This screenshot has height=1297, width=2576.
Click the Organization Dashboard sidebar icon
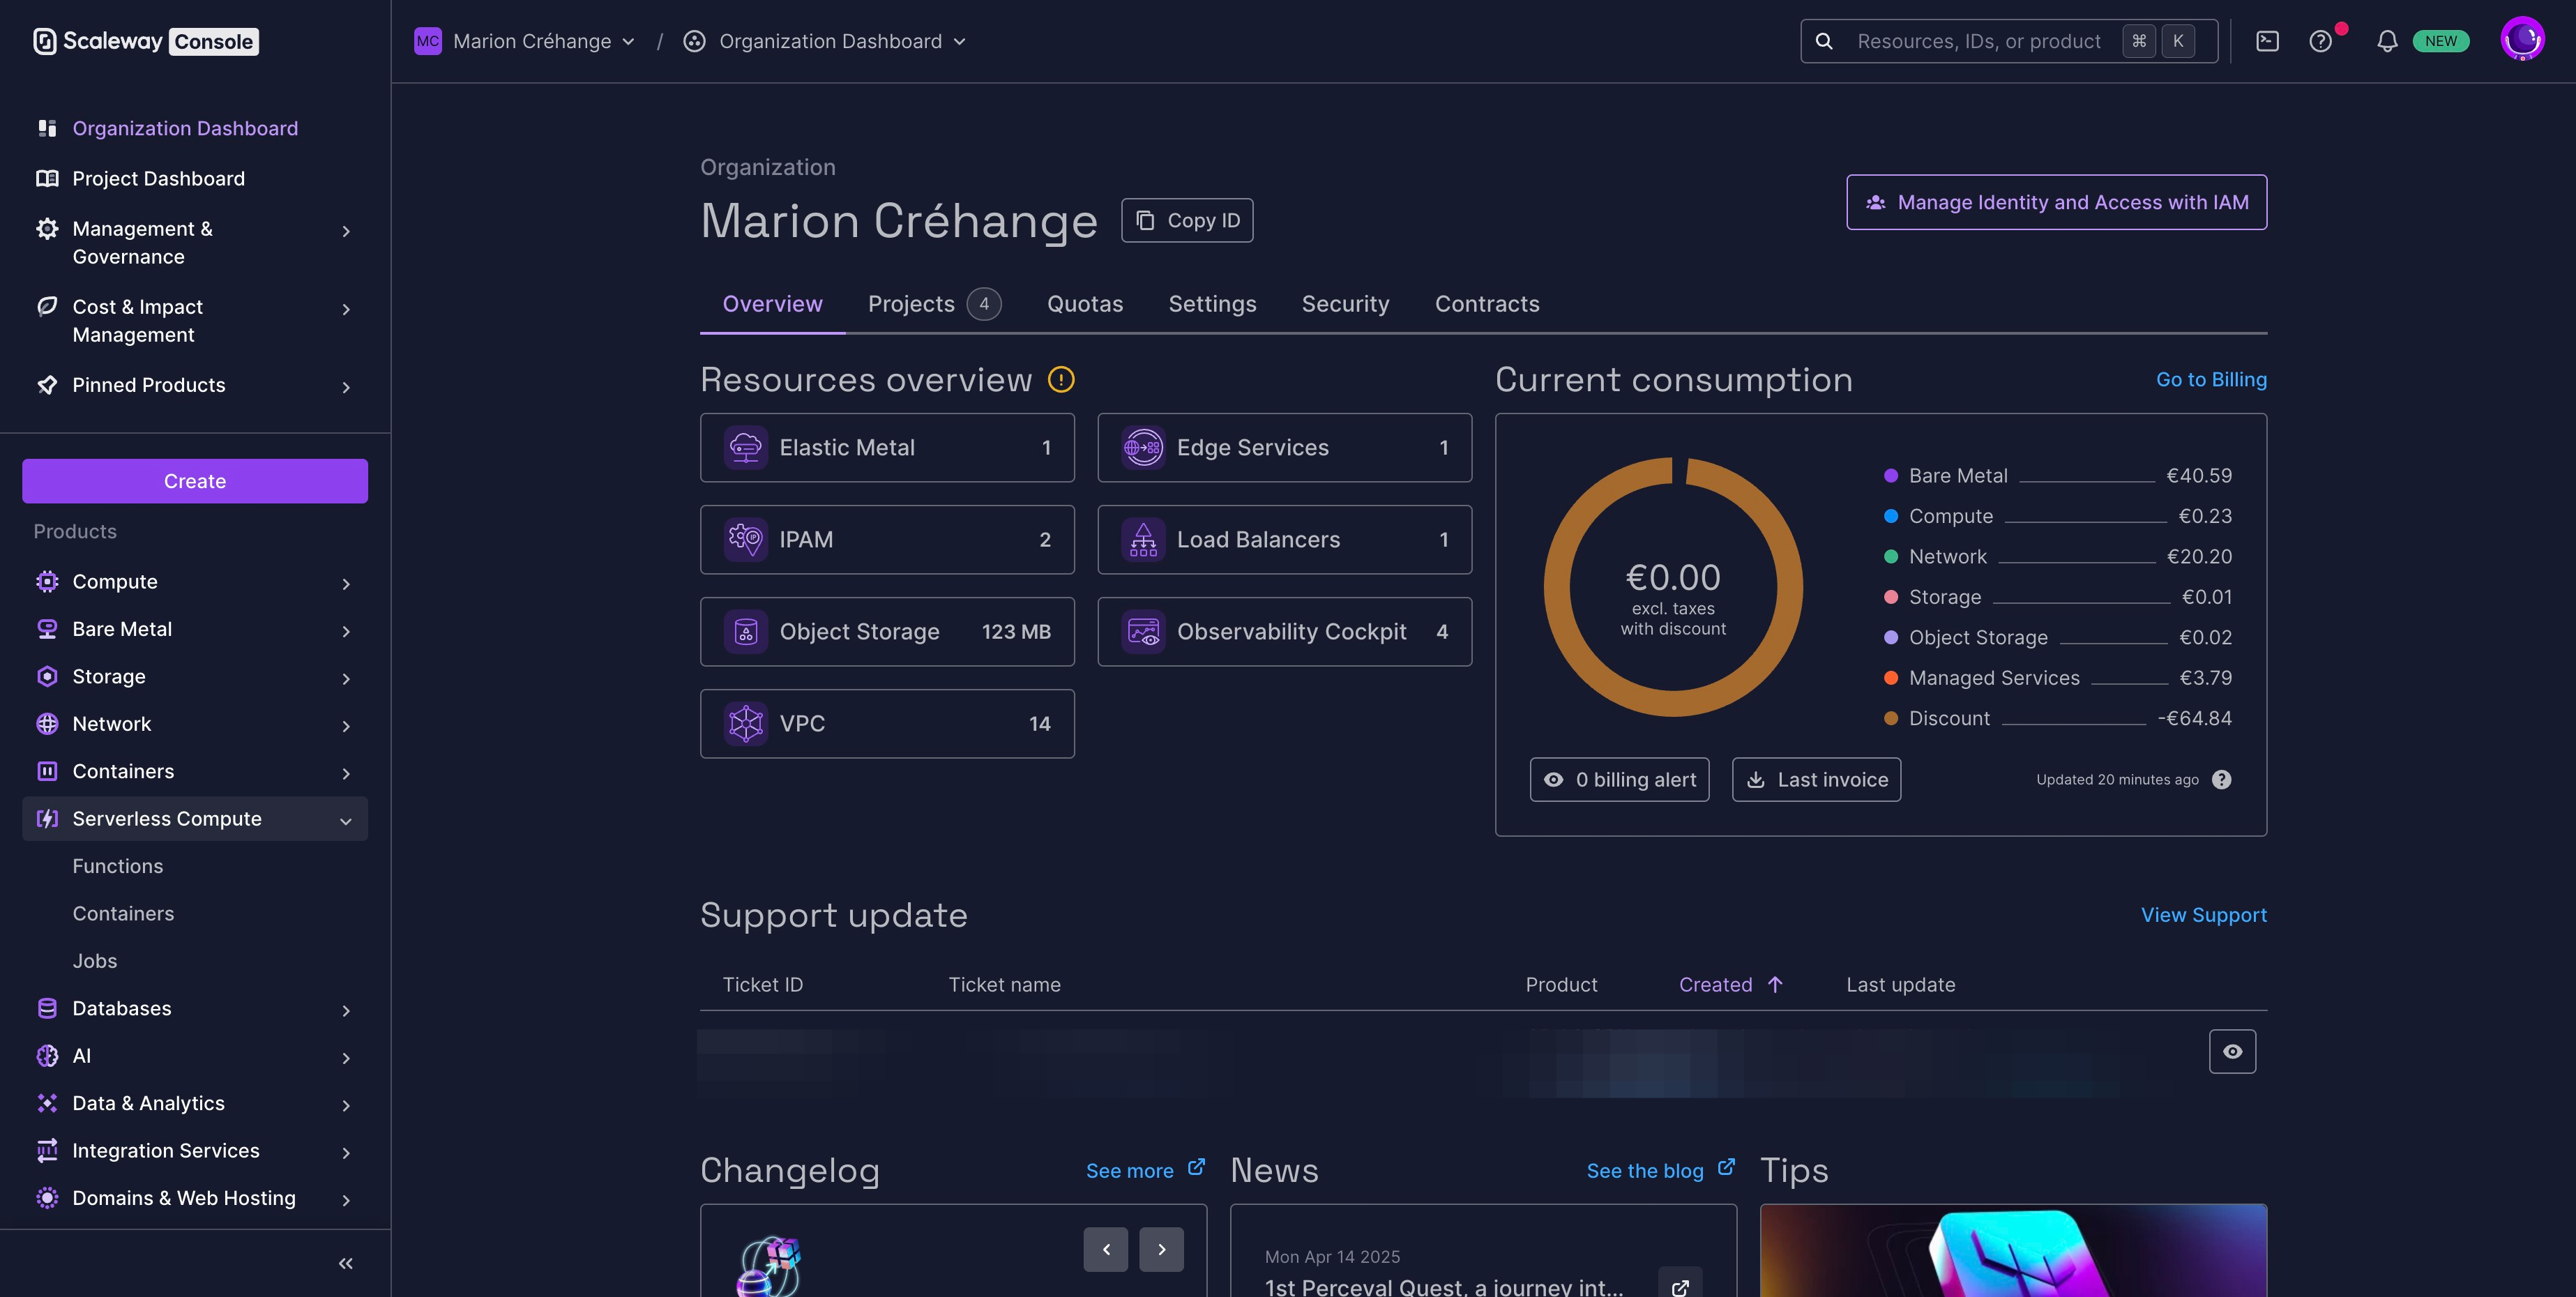point(46,128)
